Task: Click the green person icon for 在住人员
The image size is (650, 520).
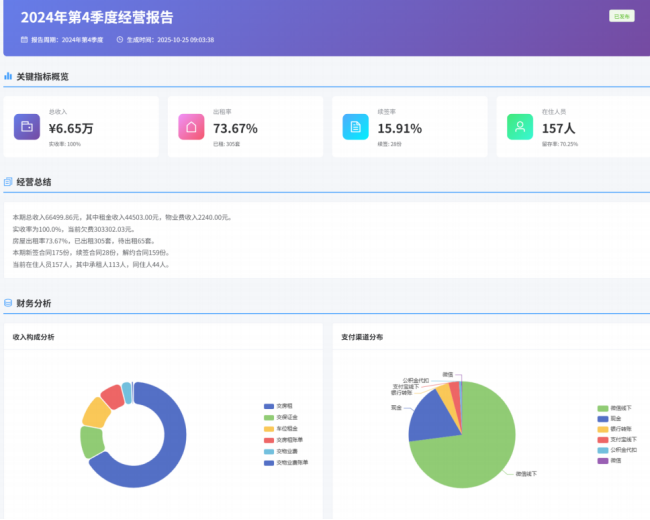Action: (519, 127)
